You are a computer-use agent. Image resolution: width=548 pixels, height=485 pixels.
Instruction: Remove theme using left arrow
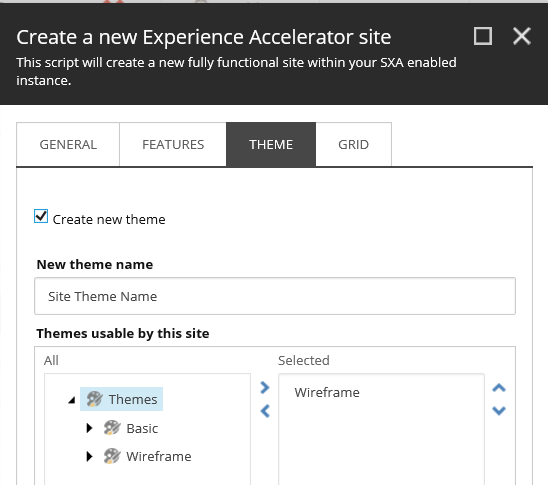pyautogui.click(x=265, y=411)
